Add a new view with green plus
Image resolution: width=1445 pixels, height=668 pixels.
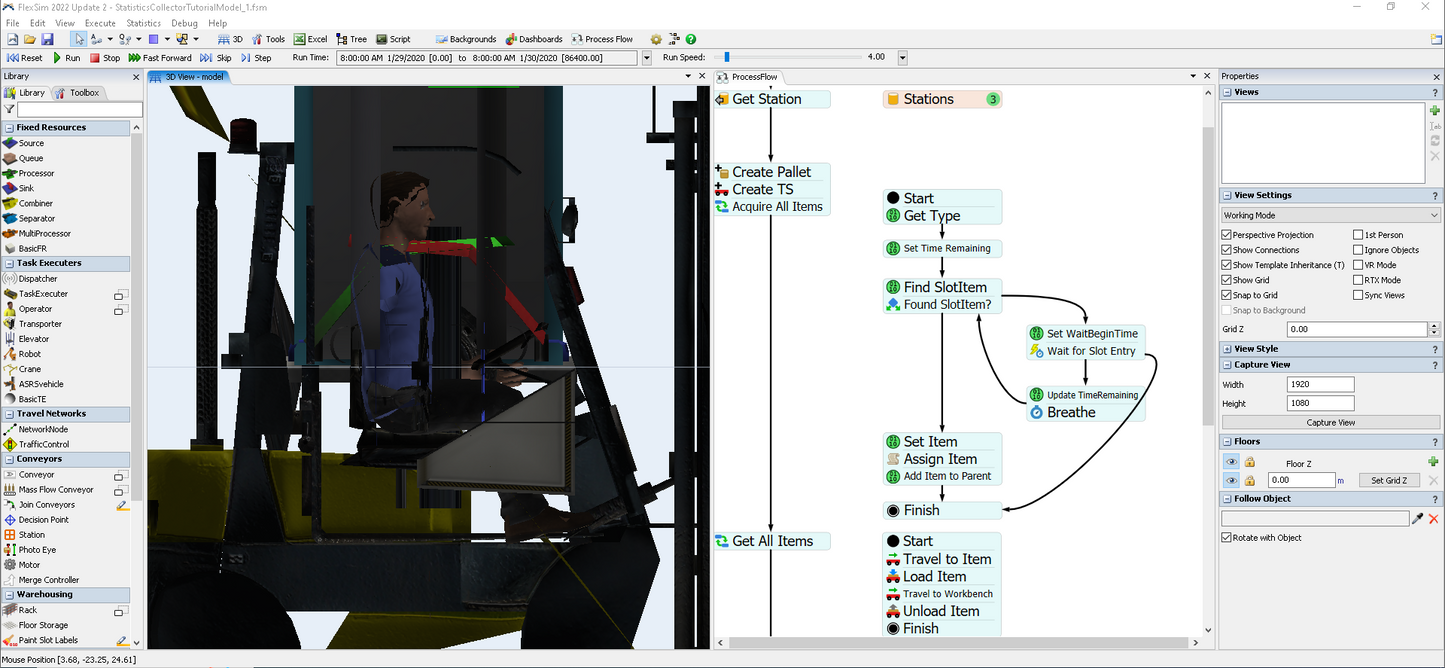tap(1435, 110)
